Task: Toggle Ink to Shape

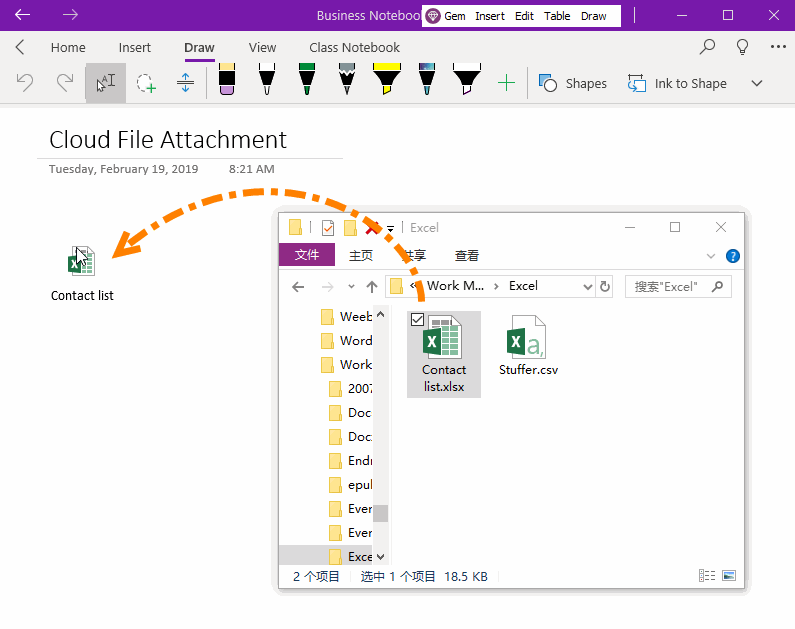Action: (677, 83)
